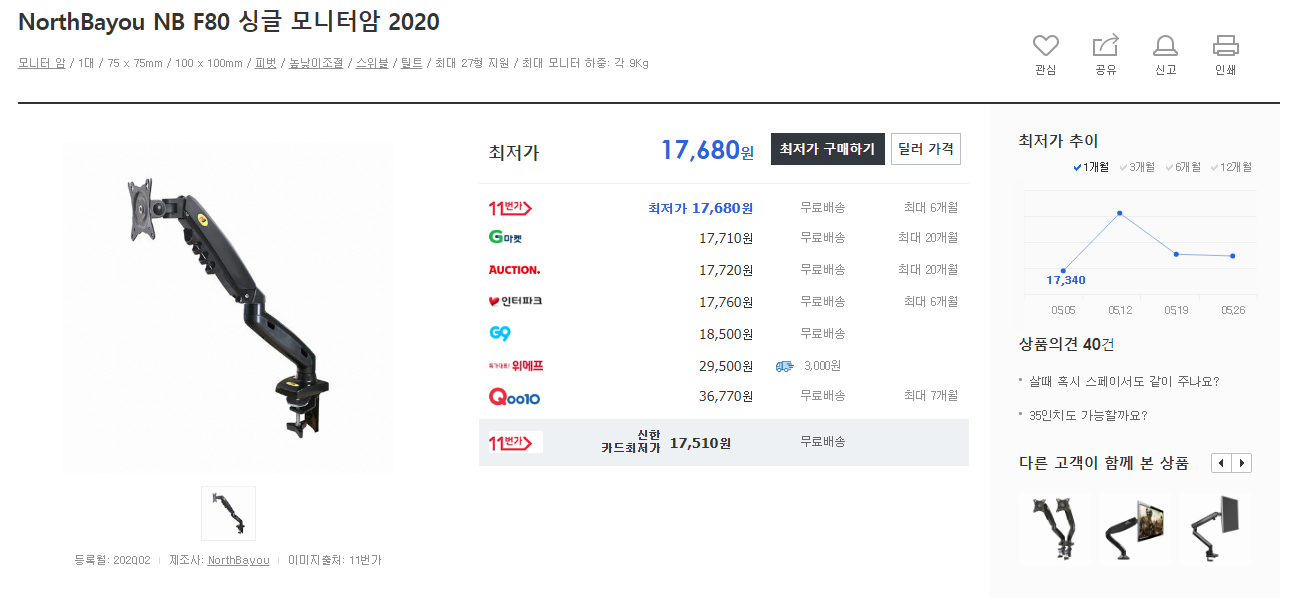Screen dimensions: 1313x602
Task: Click the 최저가 구매하기 button
Action: [827, 149]
